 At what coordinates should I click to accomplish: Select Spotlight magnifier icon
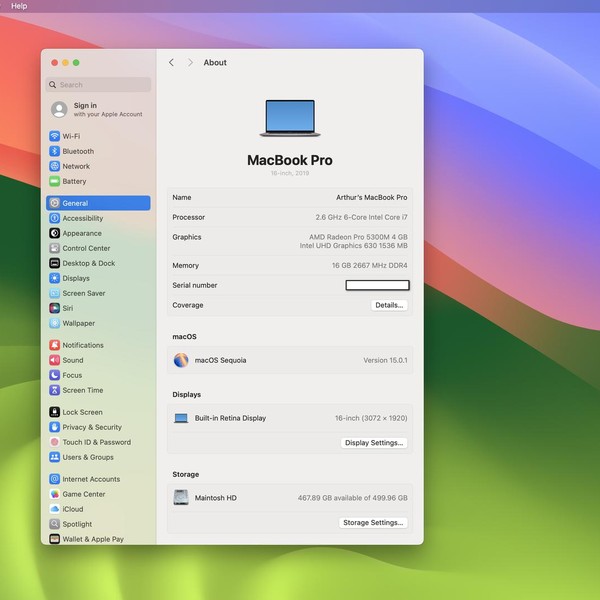[x=54, y=524]
